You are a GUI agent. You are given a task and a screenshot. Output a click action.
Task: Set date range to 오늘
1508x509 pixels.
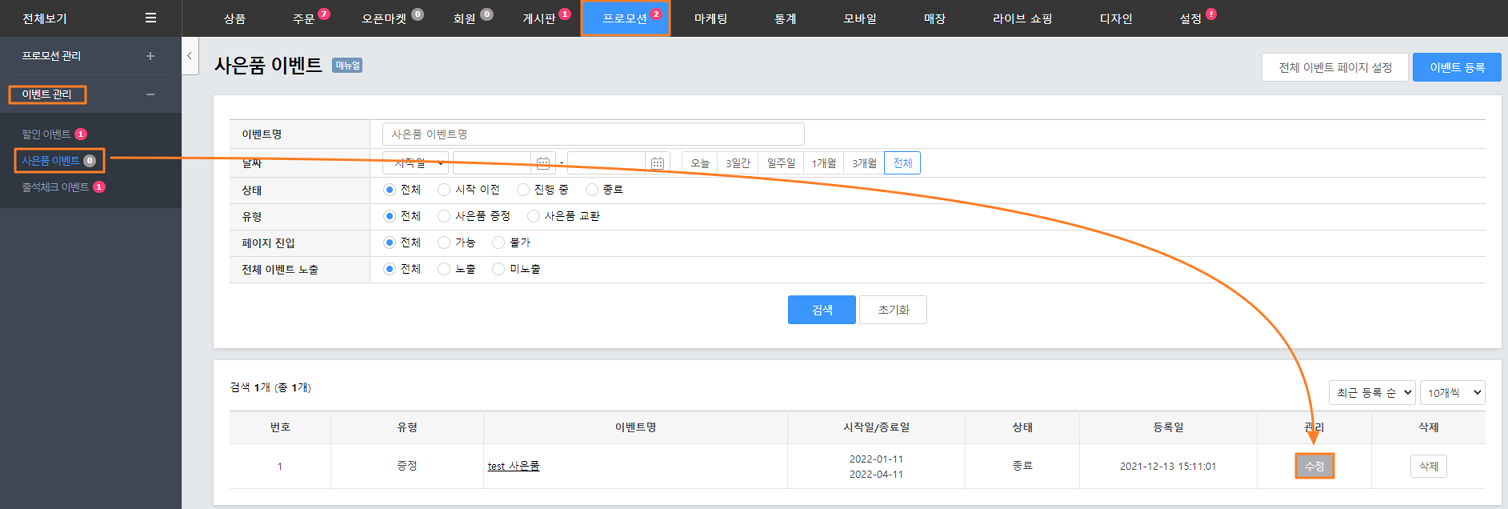click(x=700, y=163)
